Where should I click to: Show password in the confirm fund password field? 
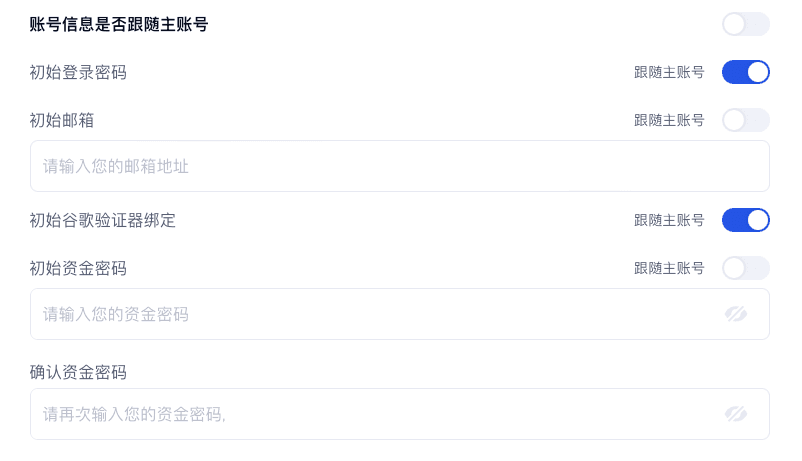(x=736, y=414)
